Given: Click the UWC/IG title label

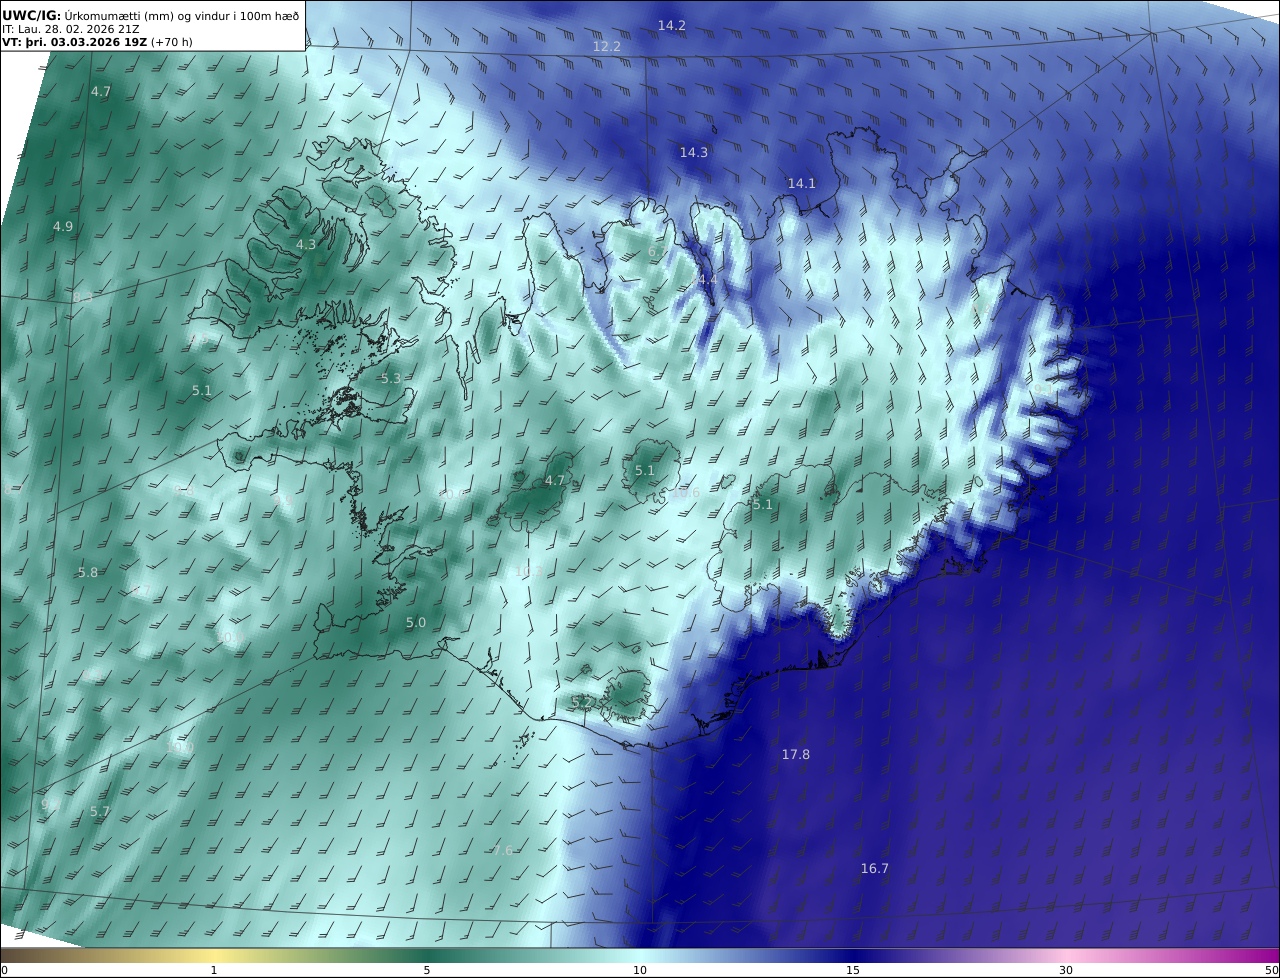Looking at the screenshot, I should pos(32,15).
